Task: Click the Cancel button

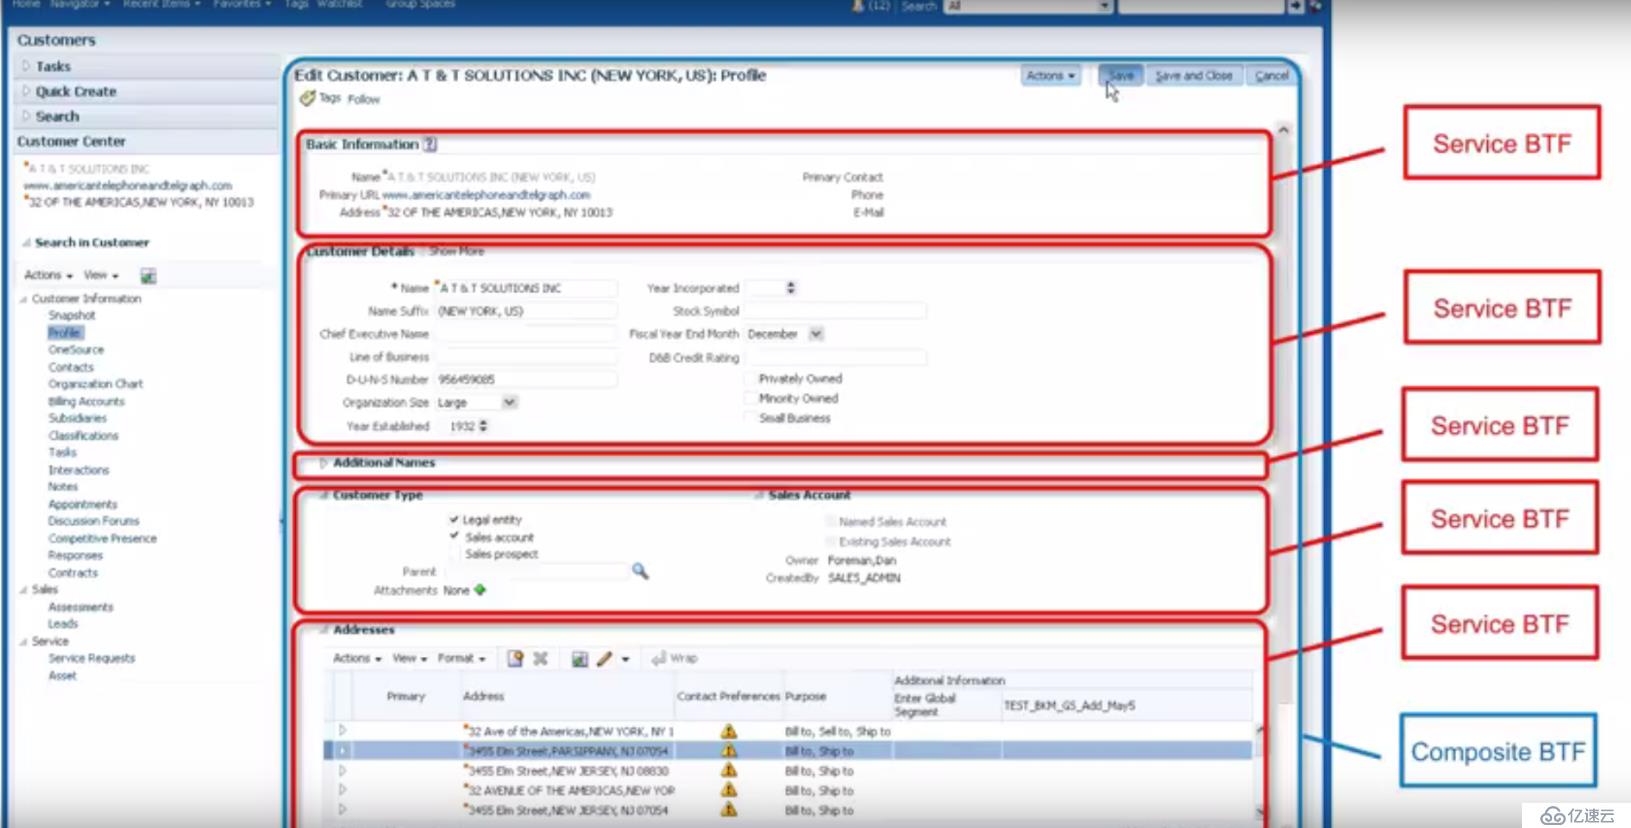Action: [x=1271, y=76]
